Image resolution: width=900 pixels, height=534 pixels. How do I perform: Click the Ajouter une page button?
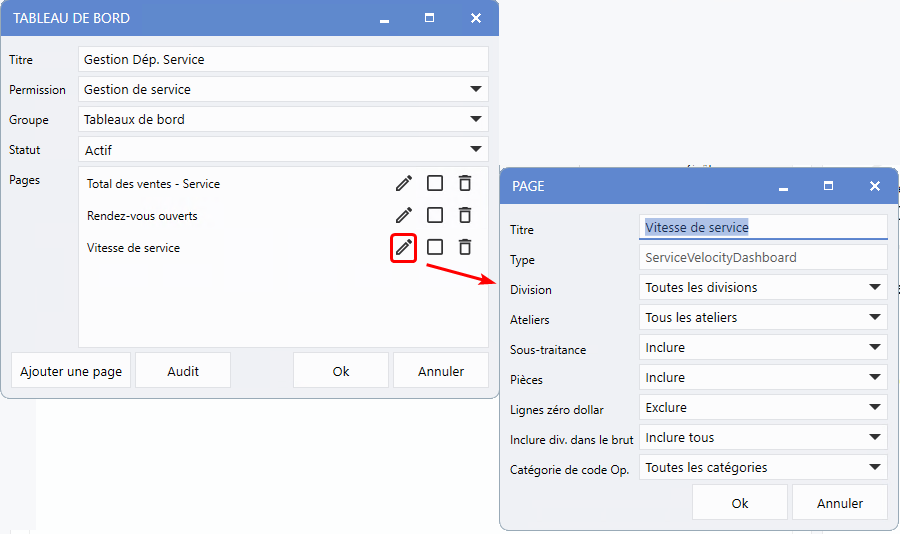tap(71, 371)
